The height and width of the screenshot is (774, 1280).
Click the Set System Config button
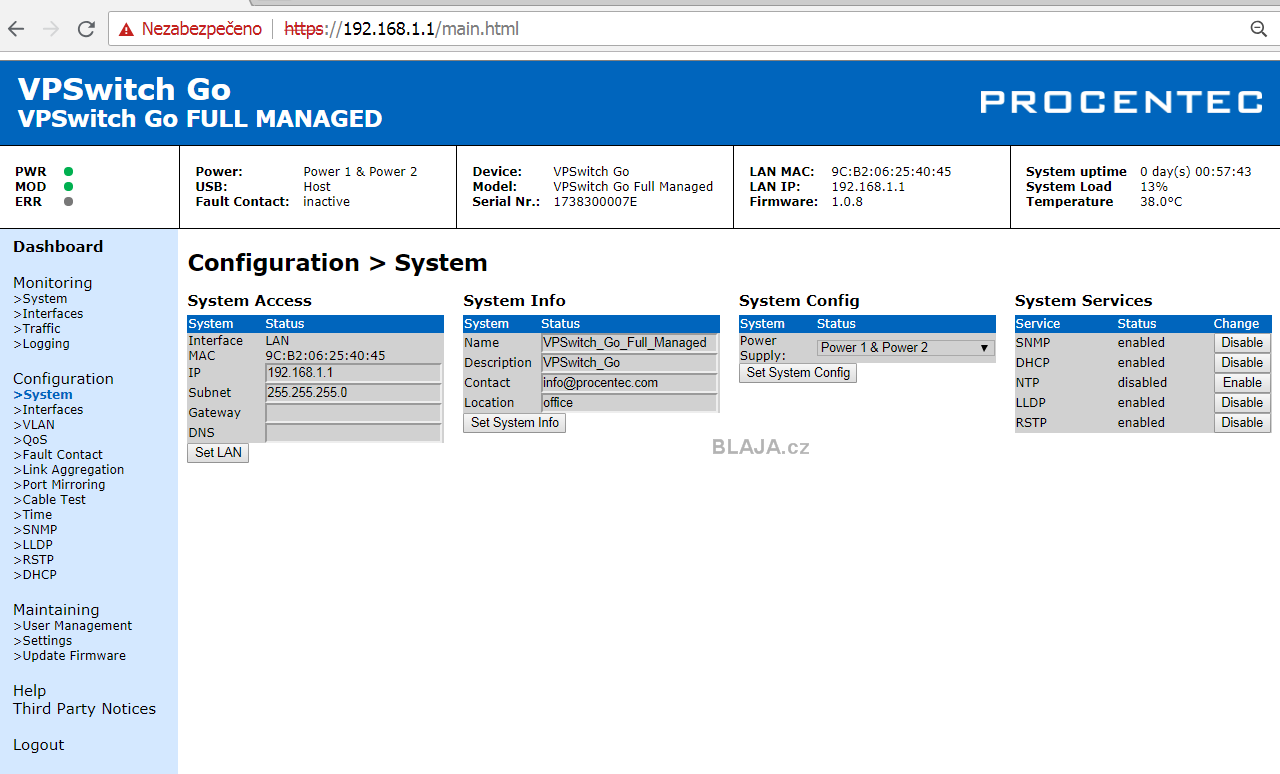(x=798, y=373)
